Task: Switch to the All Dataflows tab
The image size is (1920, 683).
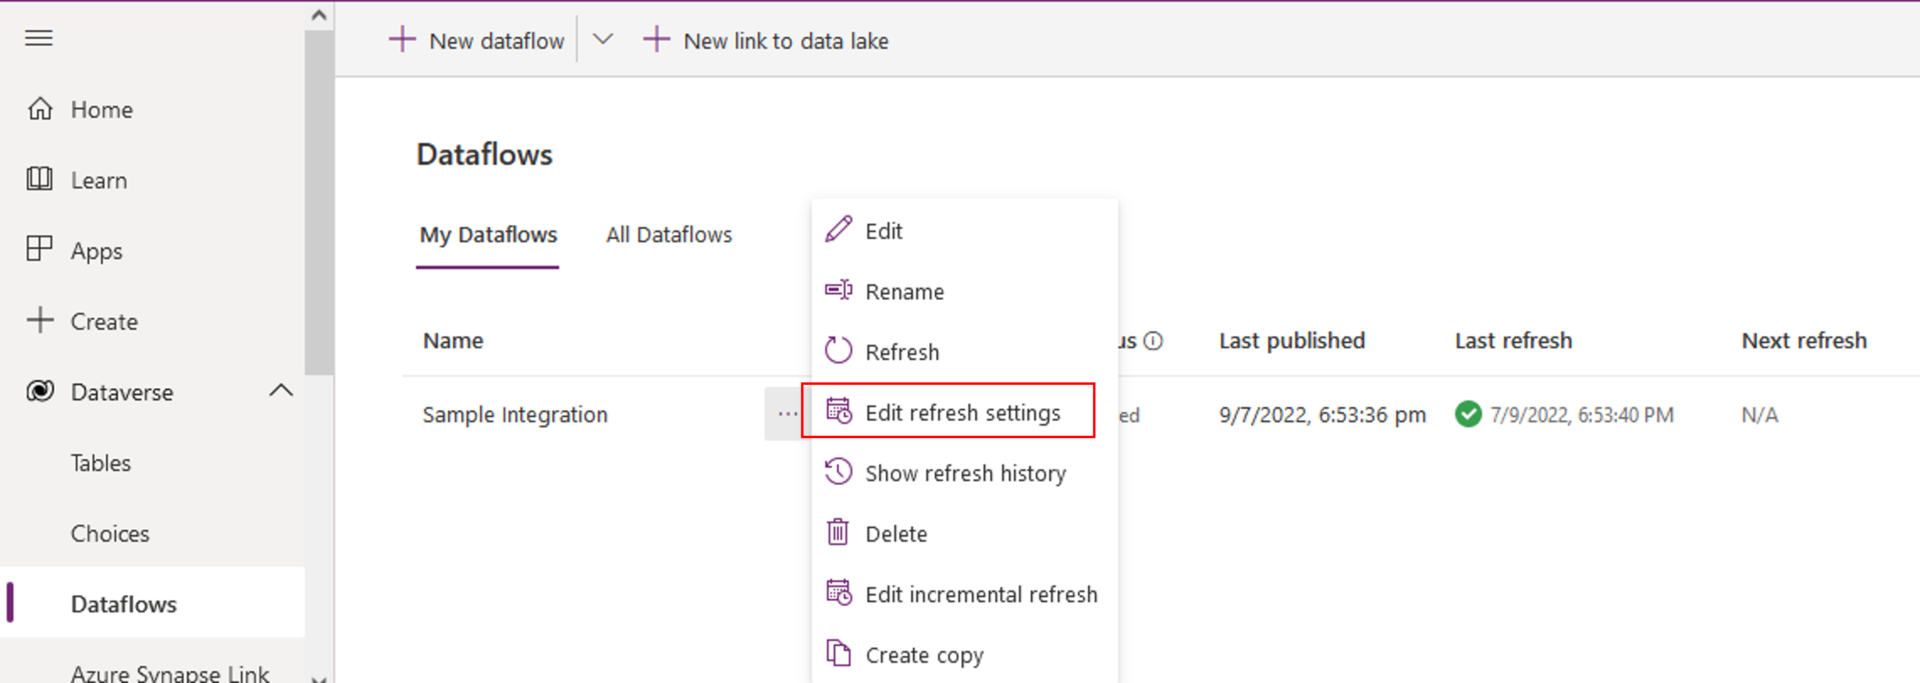Action: (668, 235)
